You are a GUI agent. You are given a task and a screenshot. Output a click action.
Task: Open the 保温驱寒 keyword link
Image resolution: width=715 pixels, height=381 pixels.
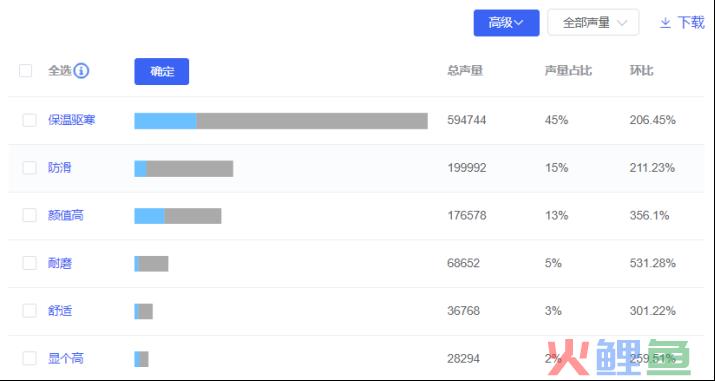pos(72,120)
